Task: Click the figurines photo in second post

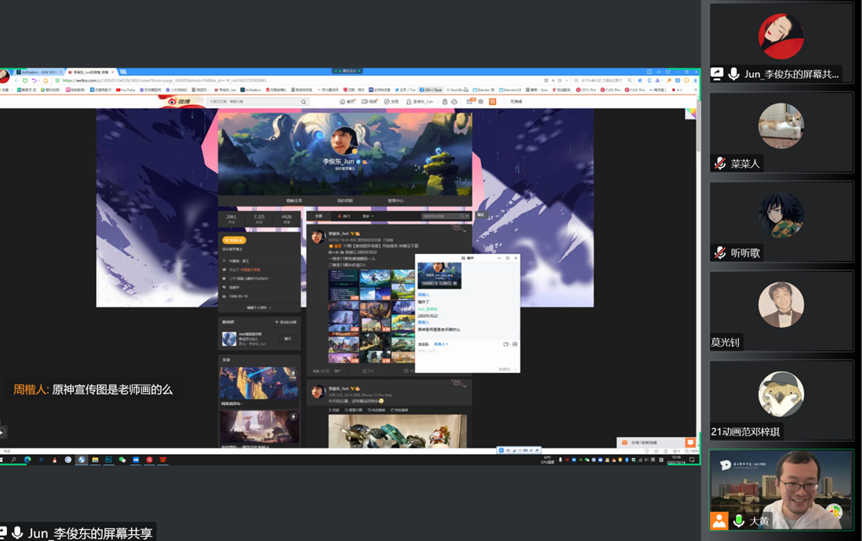Action: (397, 431)
